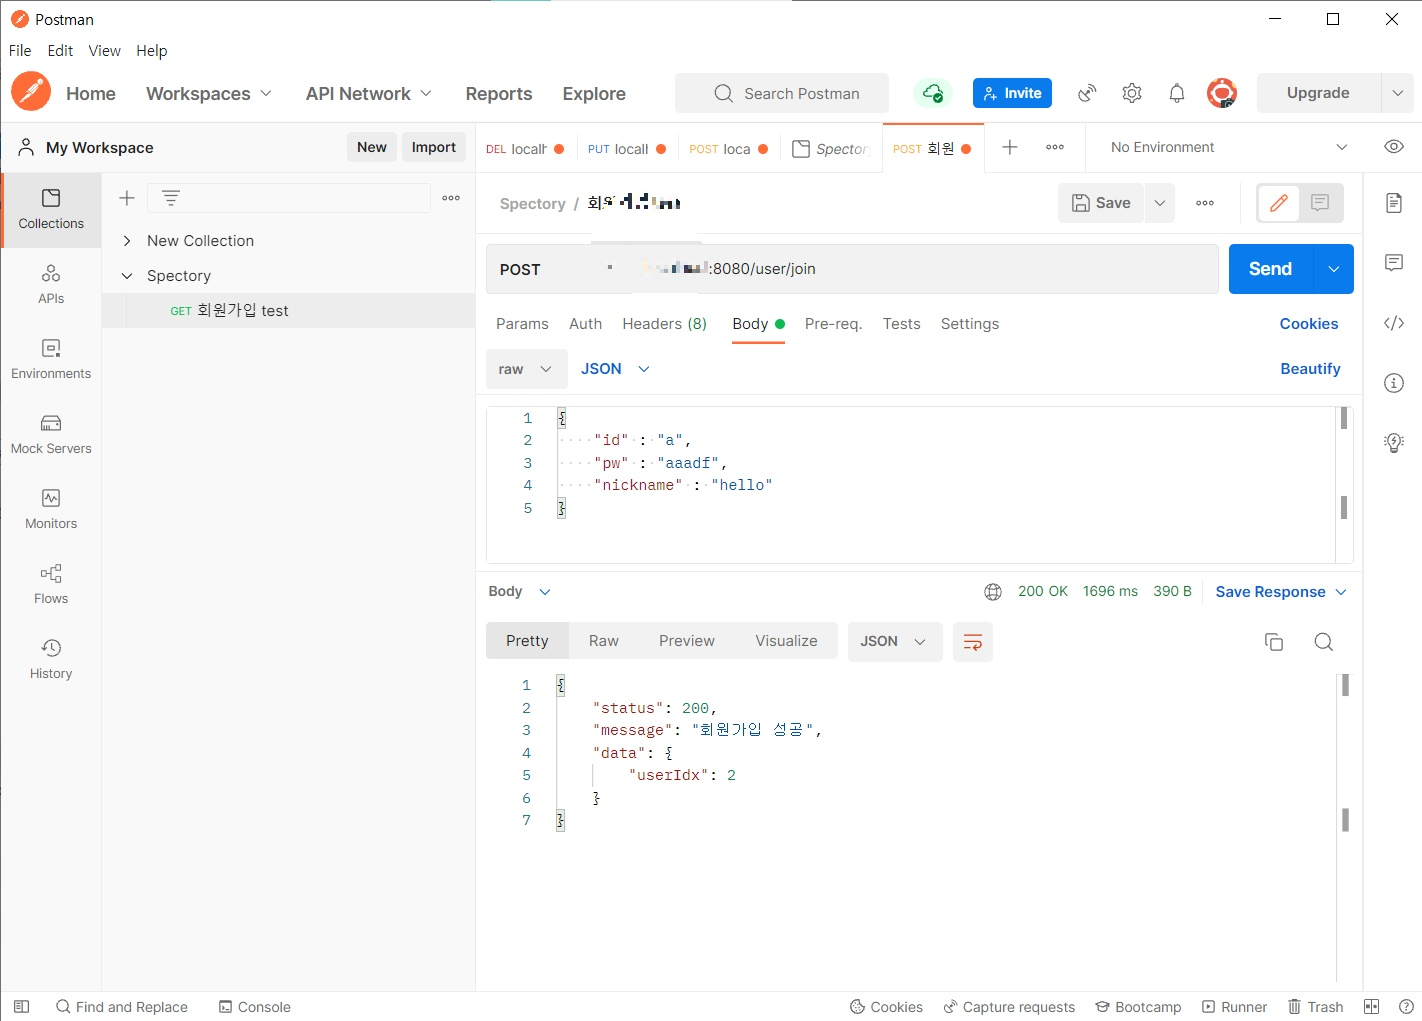Toggle line wrap in response viewer

[x=973, y=642]
